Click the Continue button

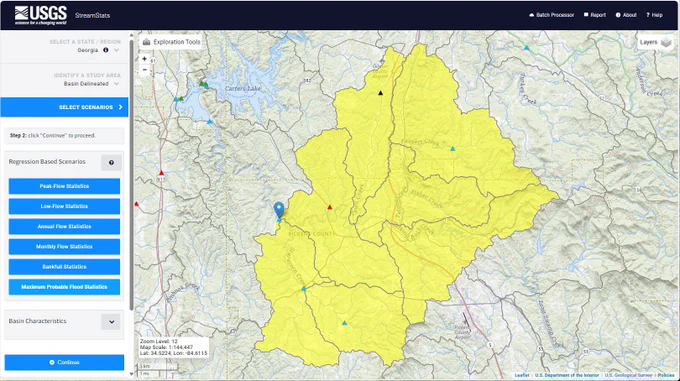point(64,362)
